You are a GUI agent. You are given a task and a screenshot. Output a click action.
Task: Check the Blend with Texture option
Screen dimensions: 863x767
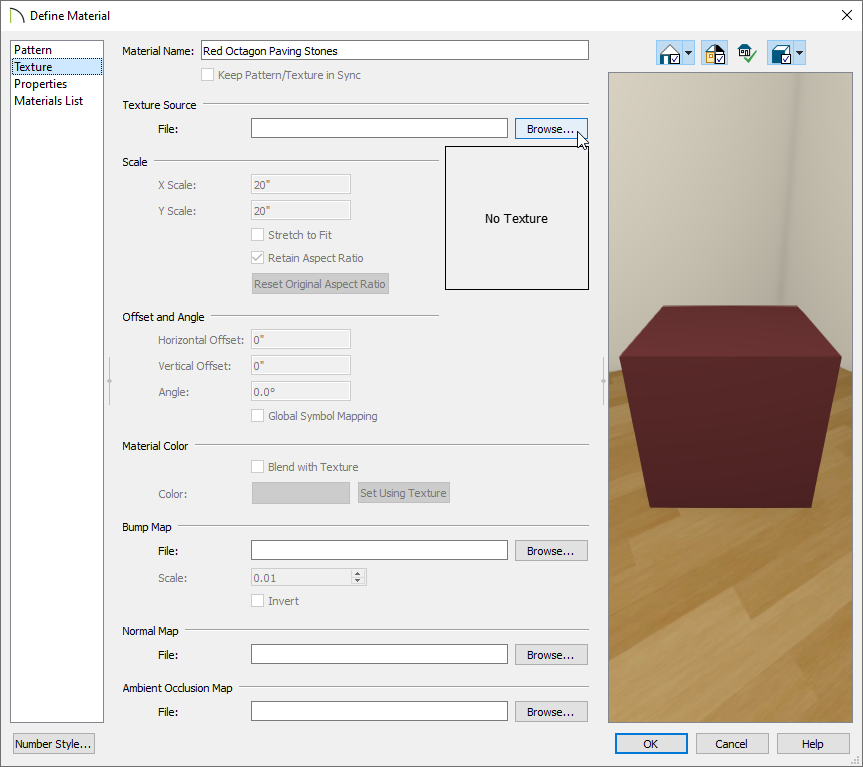(258, 466)
